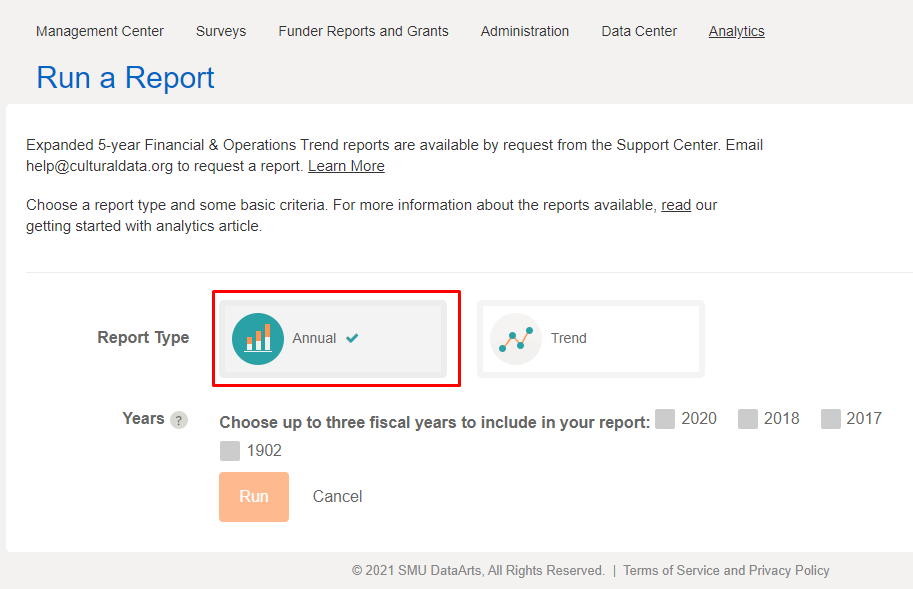Click the Cancel link

[337, 497]
